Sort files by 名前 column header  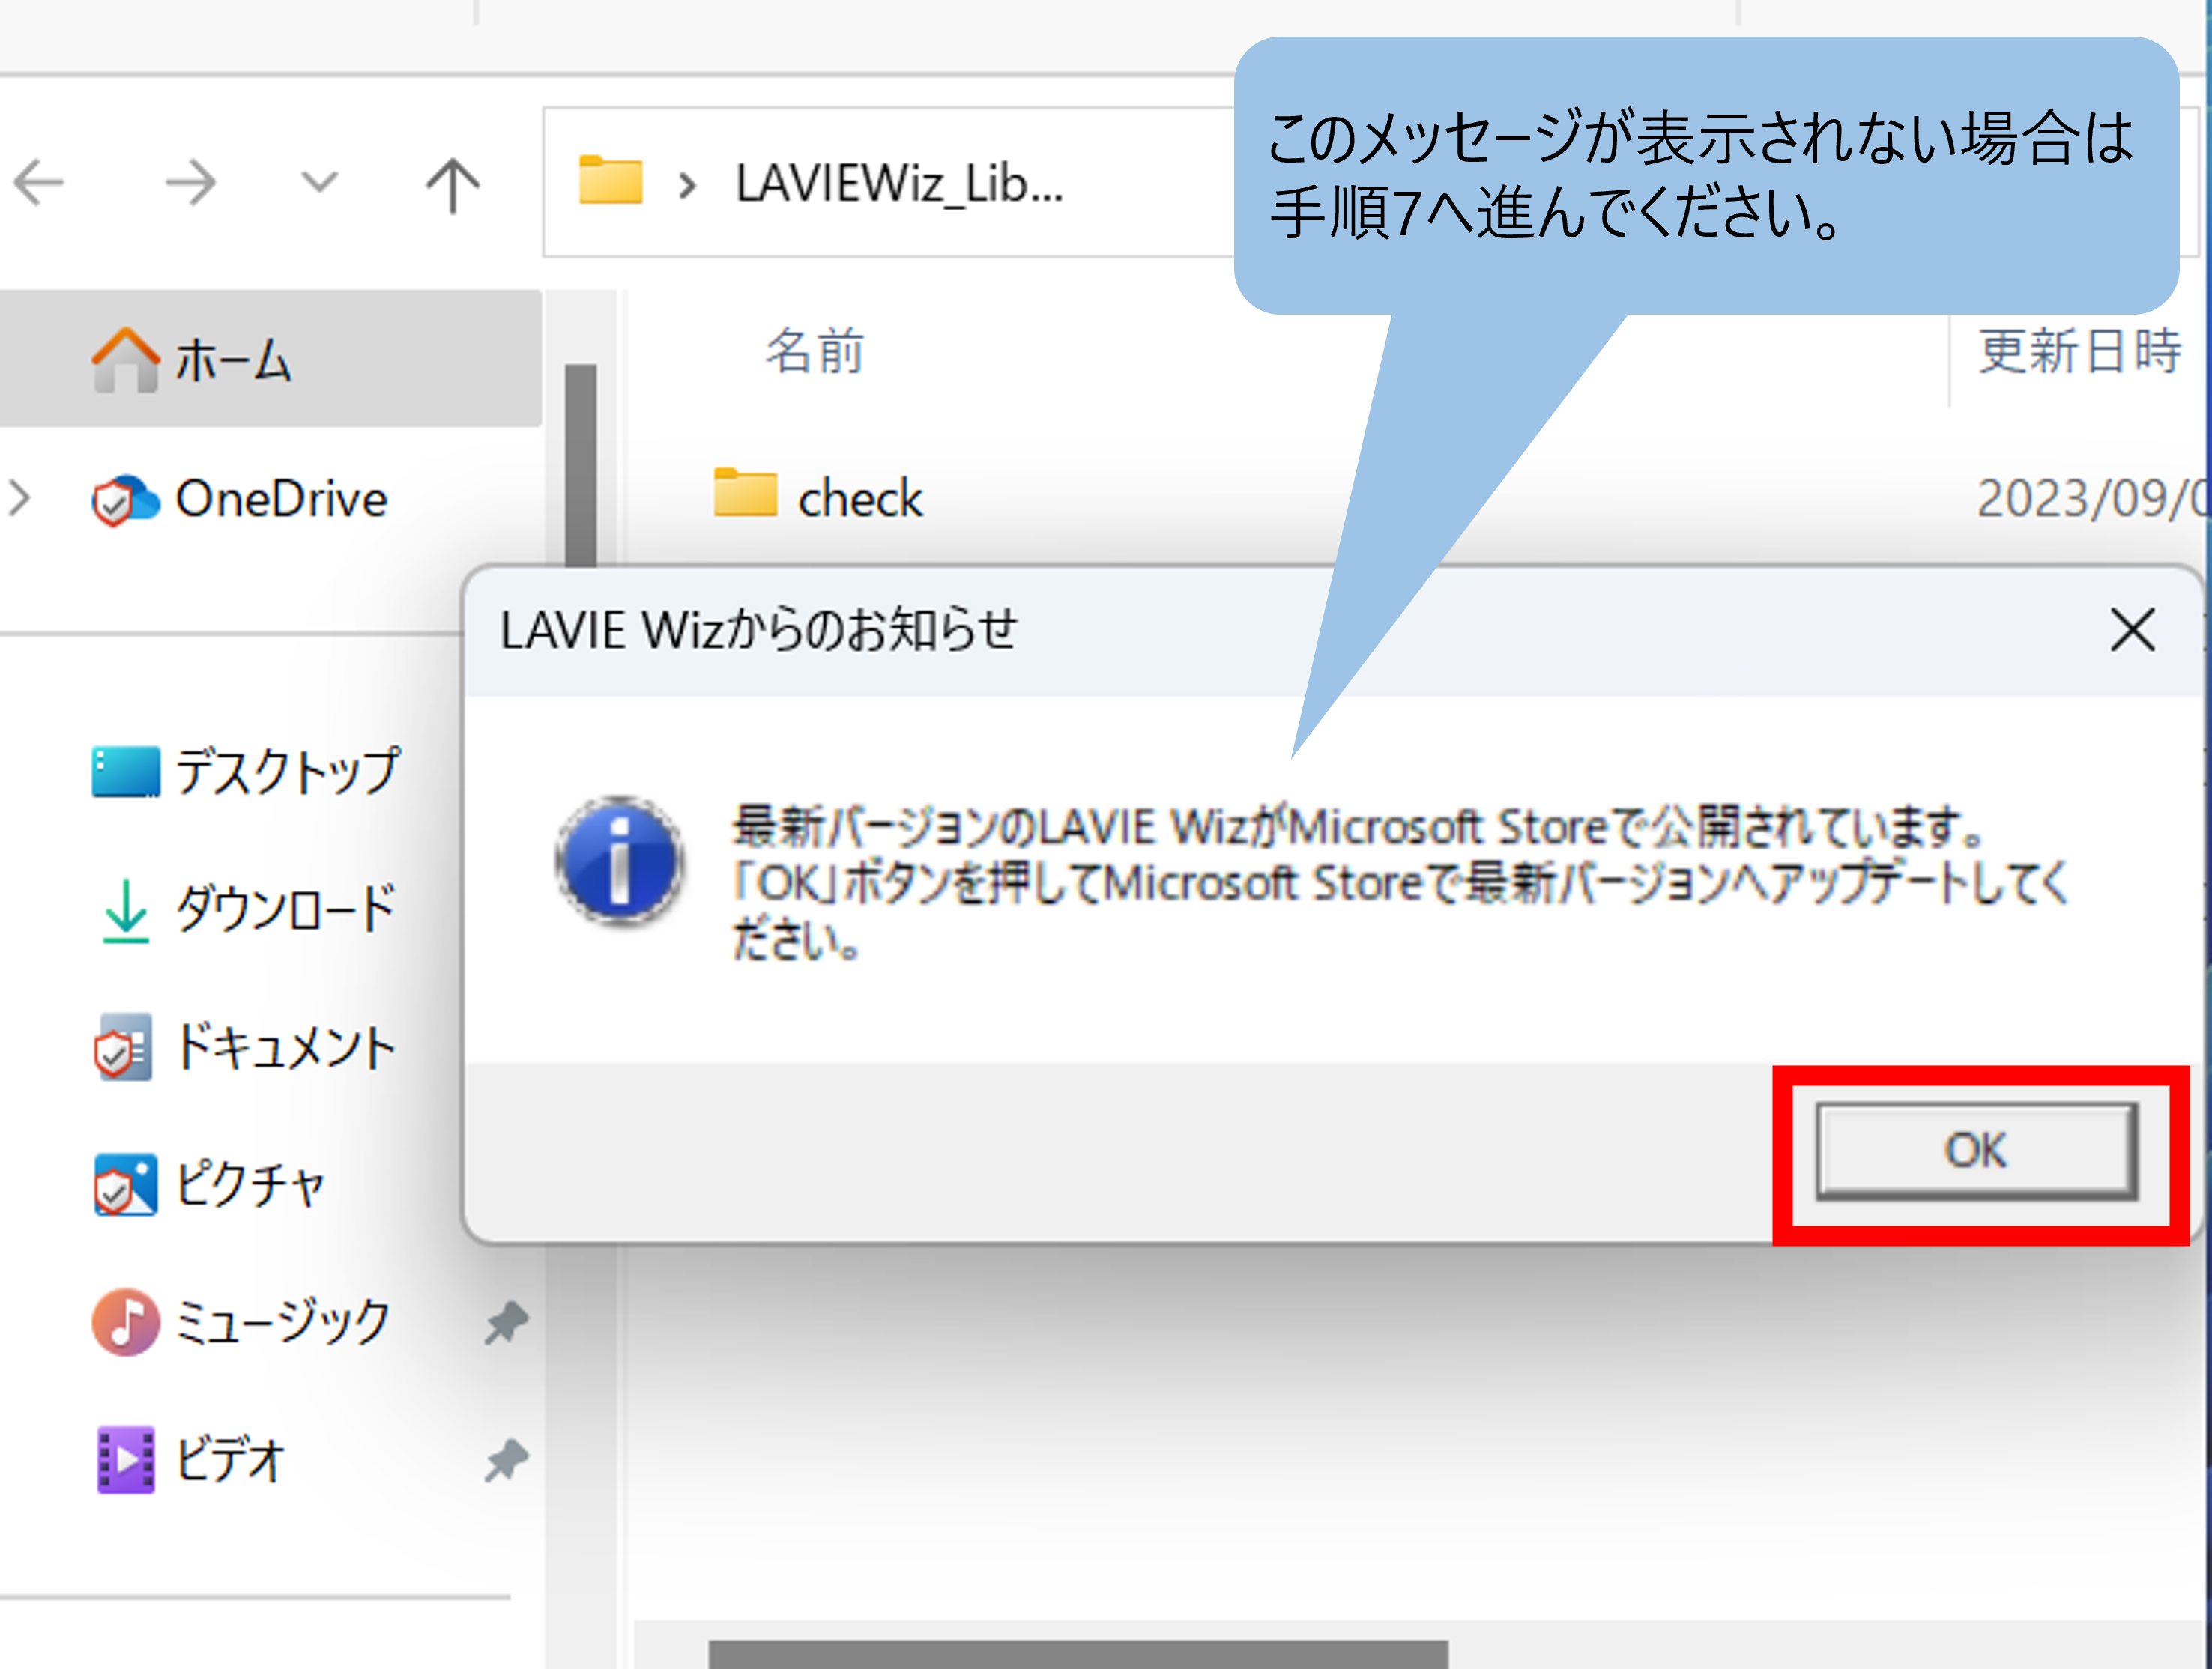[815, 351]
